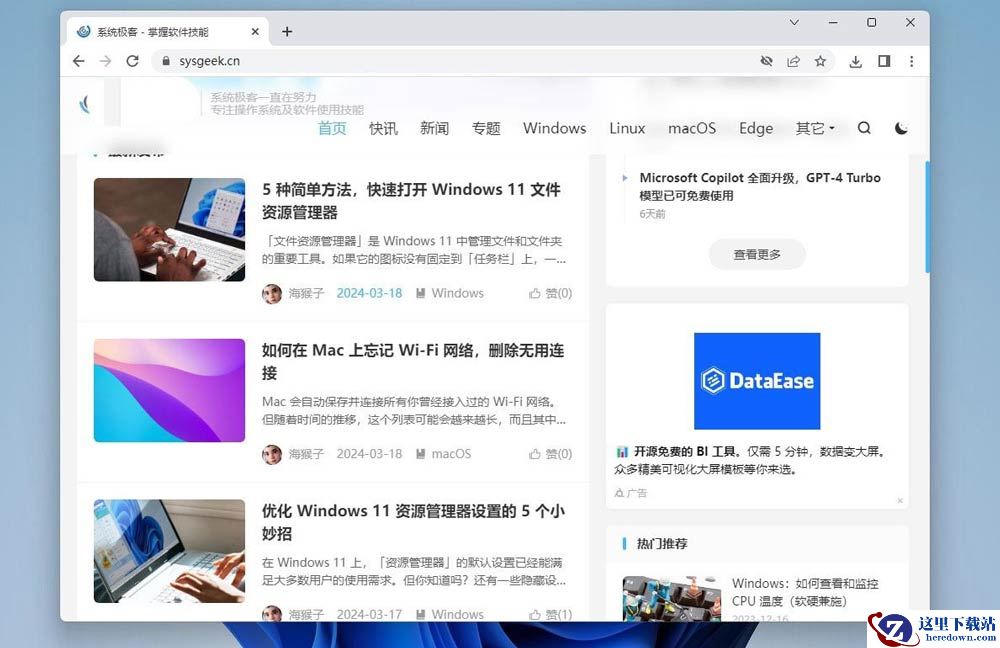Click the laptop thumbnail of File Explorer article
The width and height of the screenshot is (1000, 648).
click(169, 230)
